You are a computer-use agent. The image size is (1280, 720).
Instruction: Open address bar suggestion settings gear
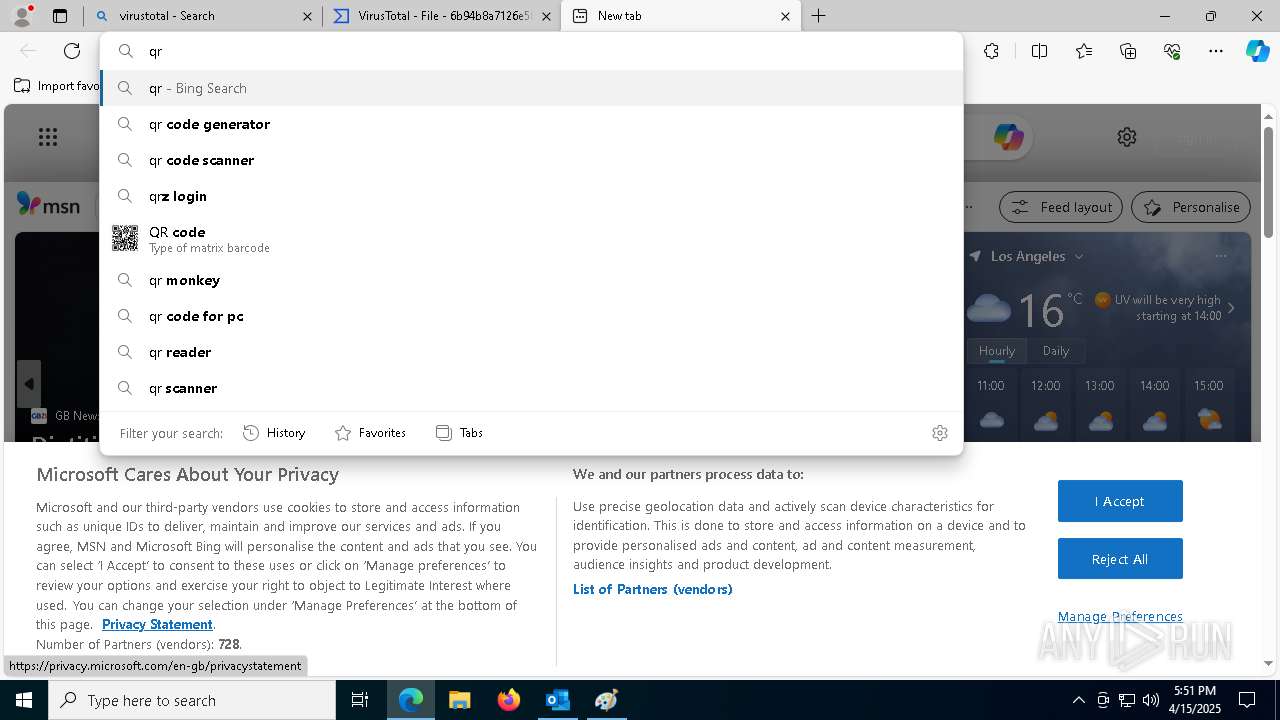pyautogui.click(x=939, y=433)
